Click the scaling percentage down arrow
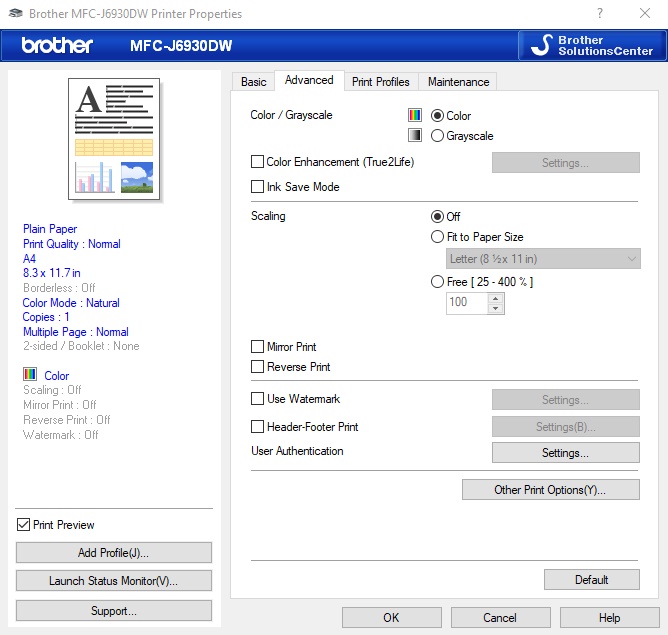This screenshot has width=668, height=635. (x=495, y=309)
